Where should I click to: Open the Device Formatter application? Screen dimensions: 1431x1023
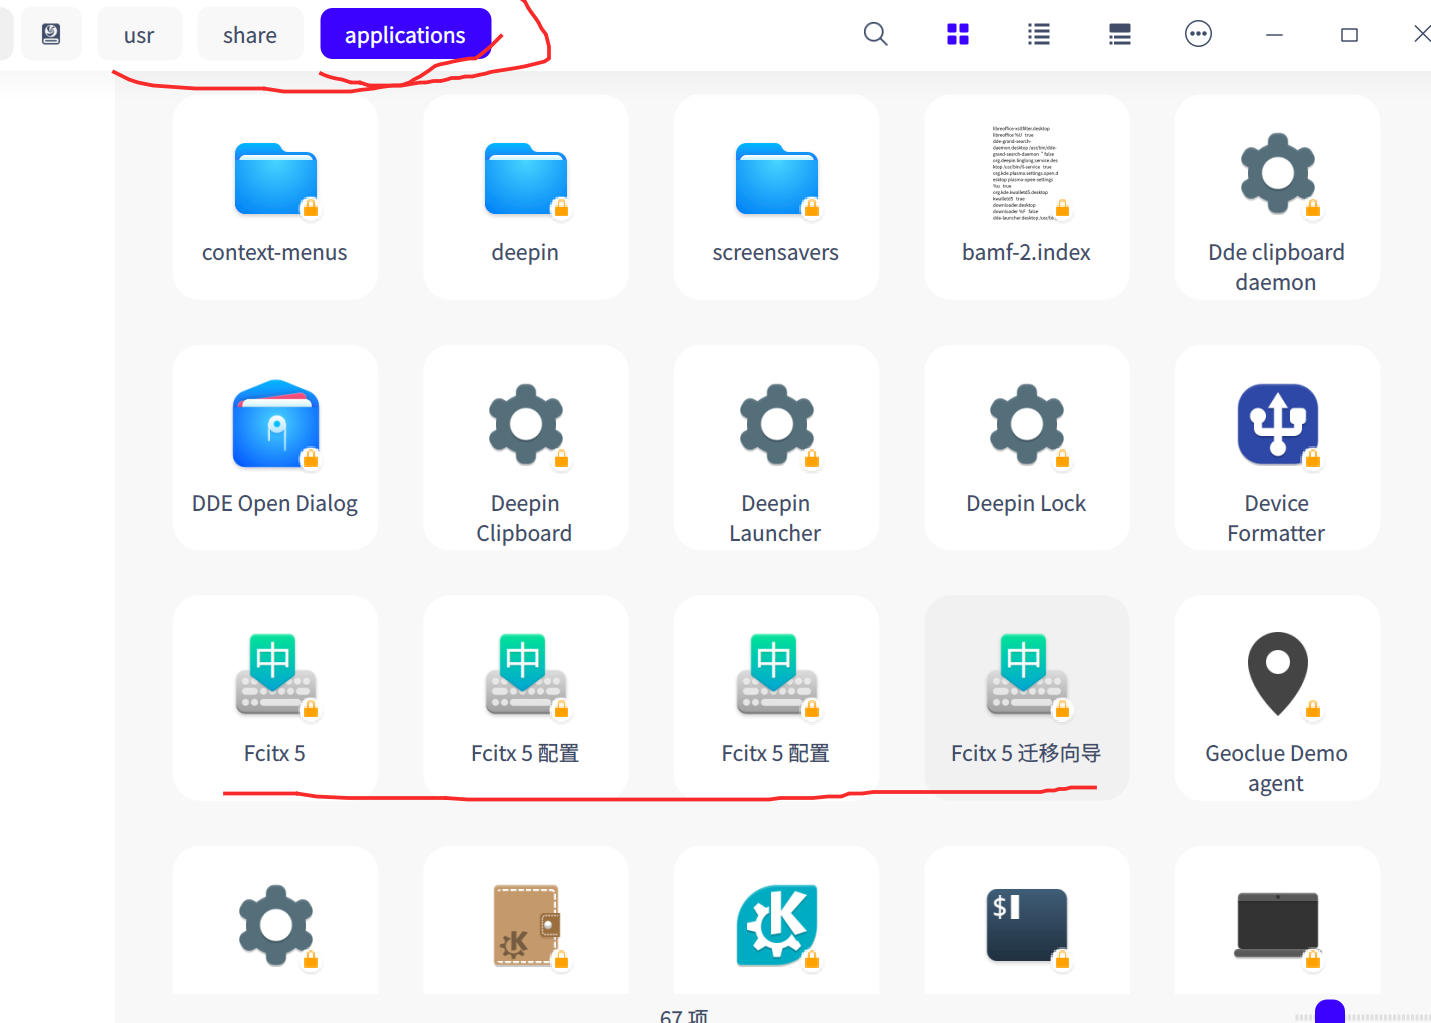(x=1276, y=447)
